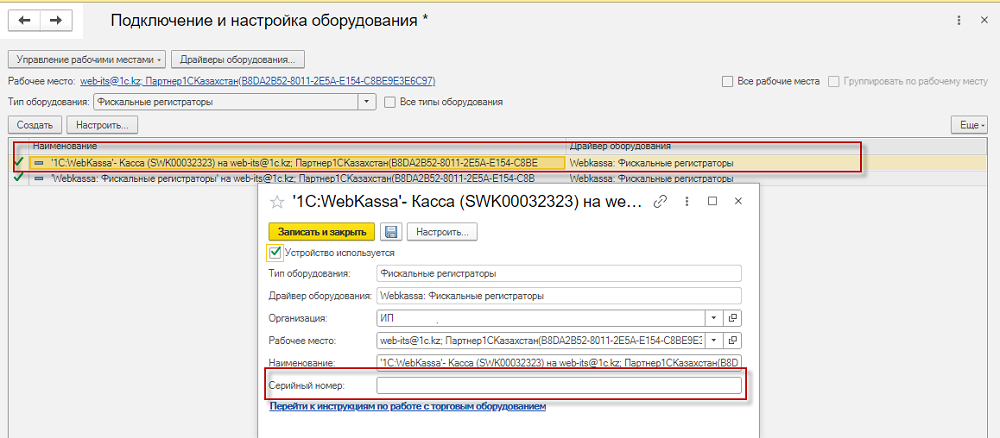Open the Рабочее место record with the open-form icon
1000x438 pixels.
pyautogui.click(x=732, y=340)
